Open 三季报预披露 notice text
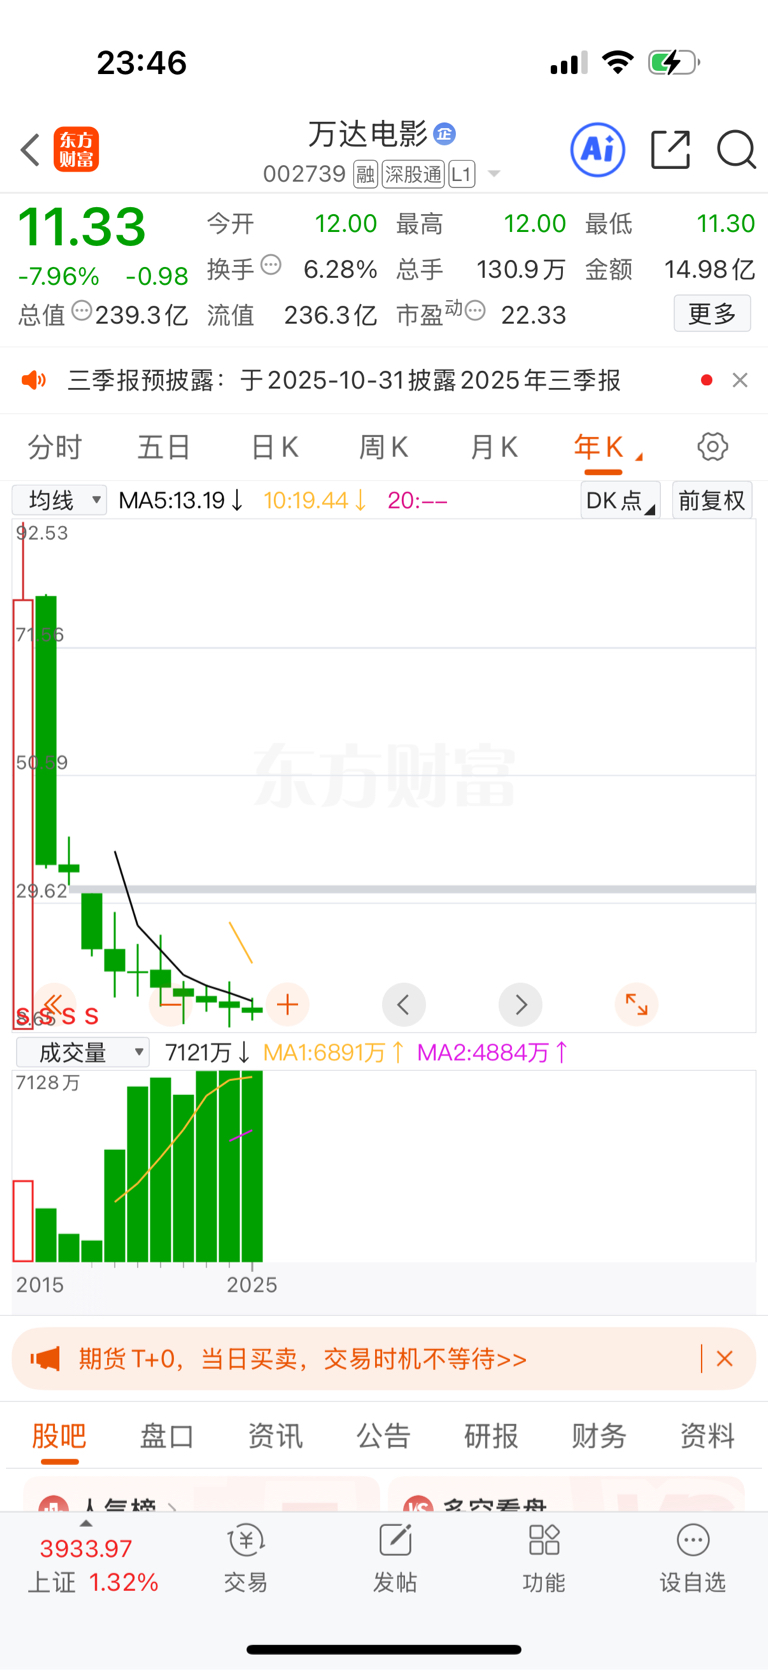The width and height of the screenshot is (768, 1670). pos(344,380)
